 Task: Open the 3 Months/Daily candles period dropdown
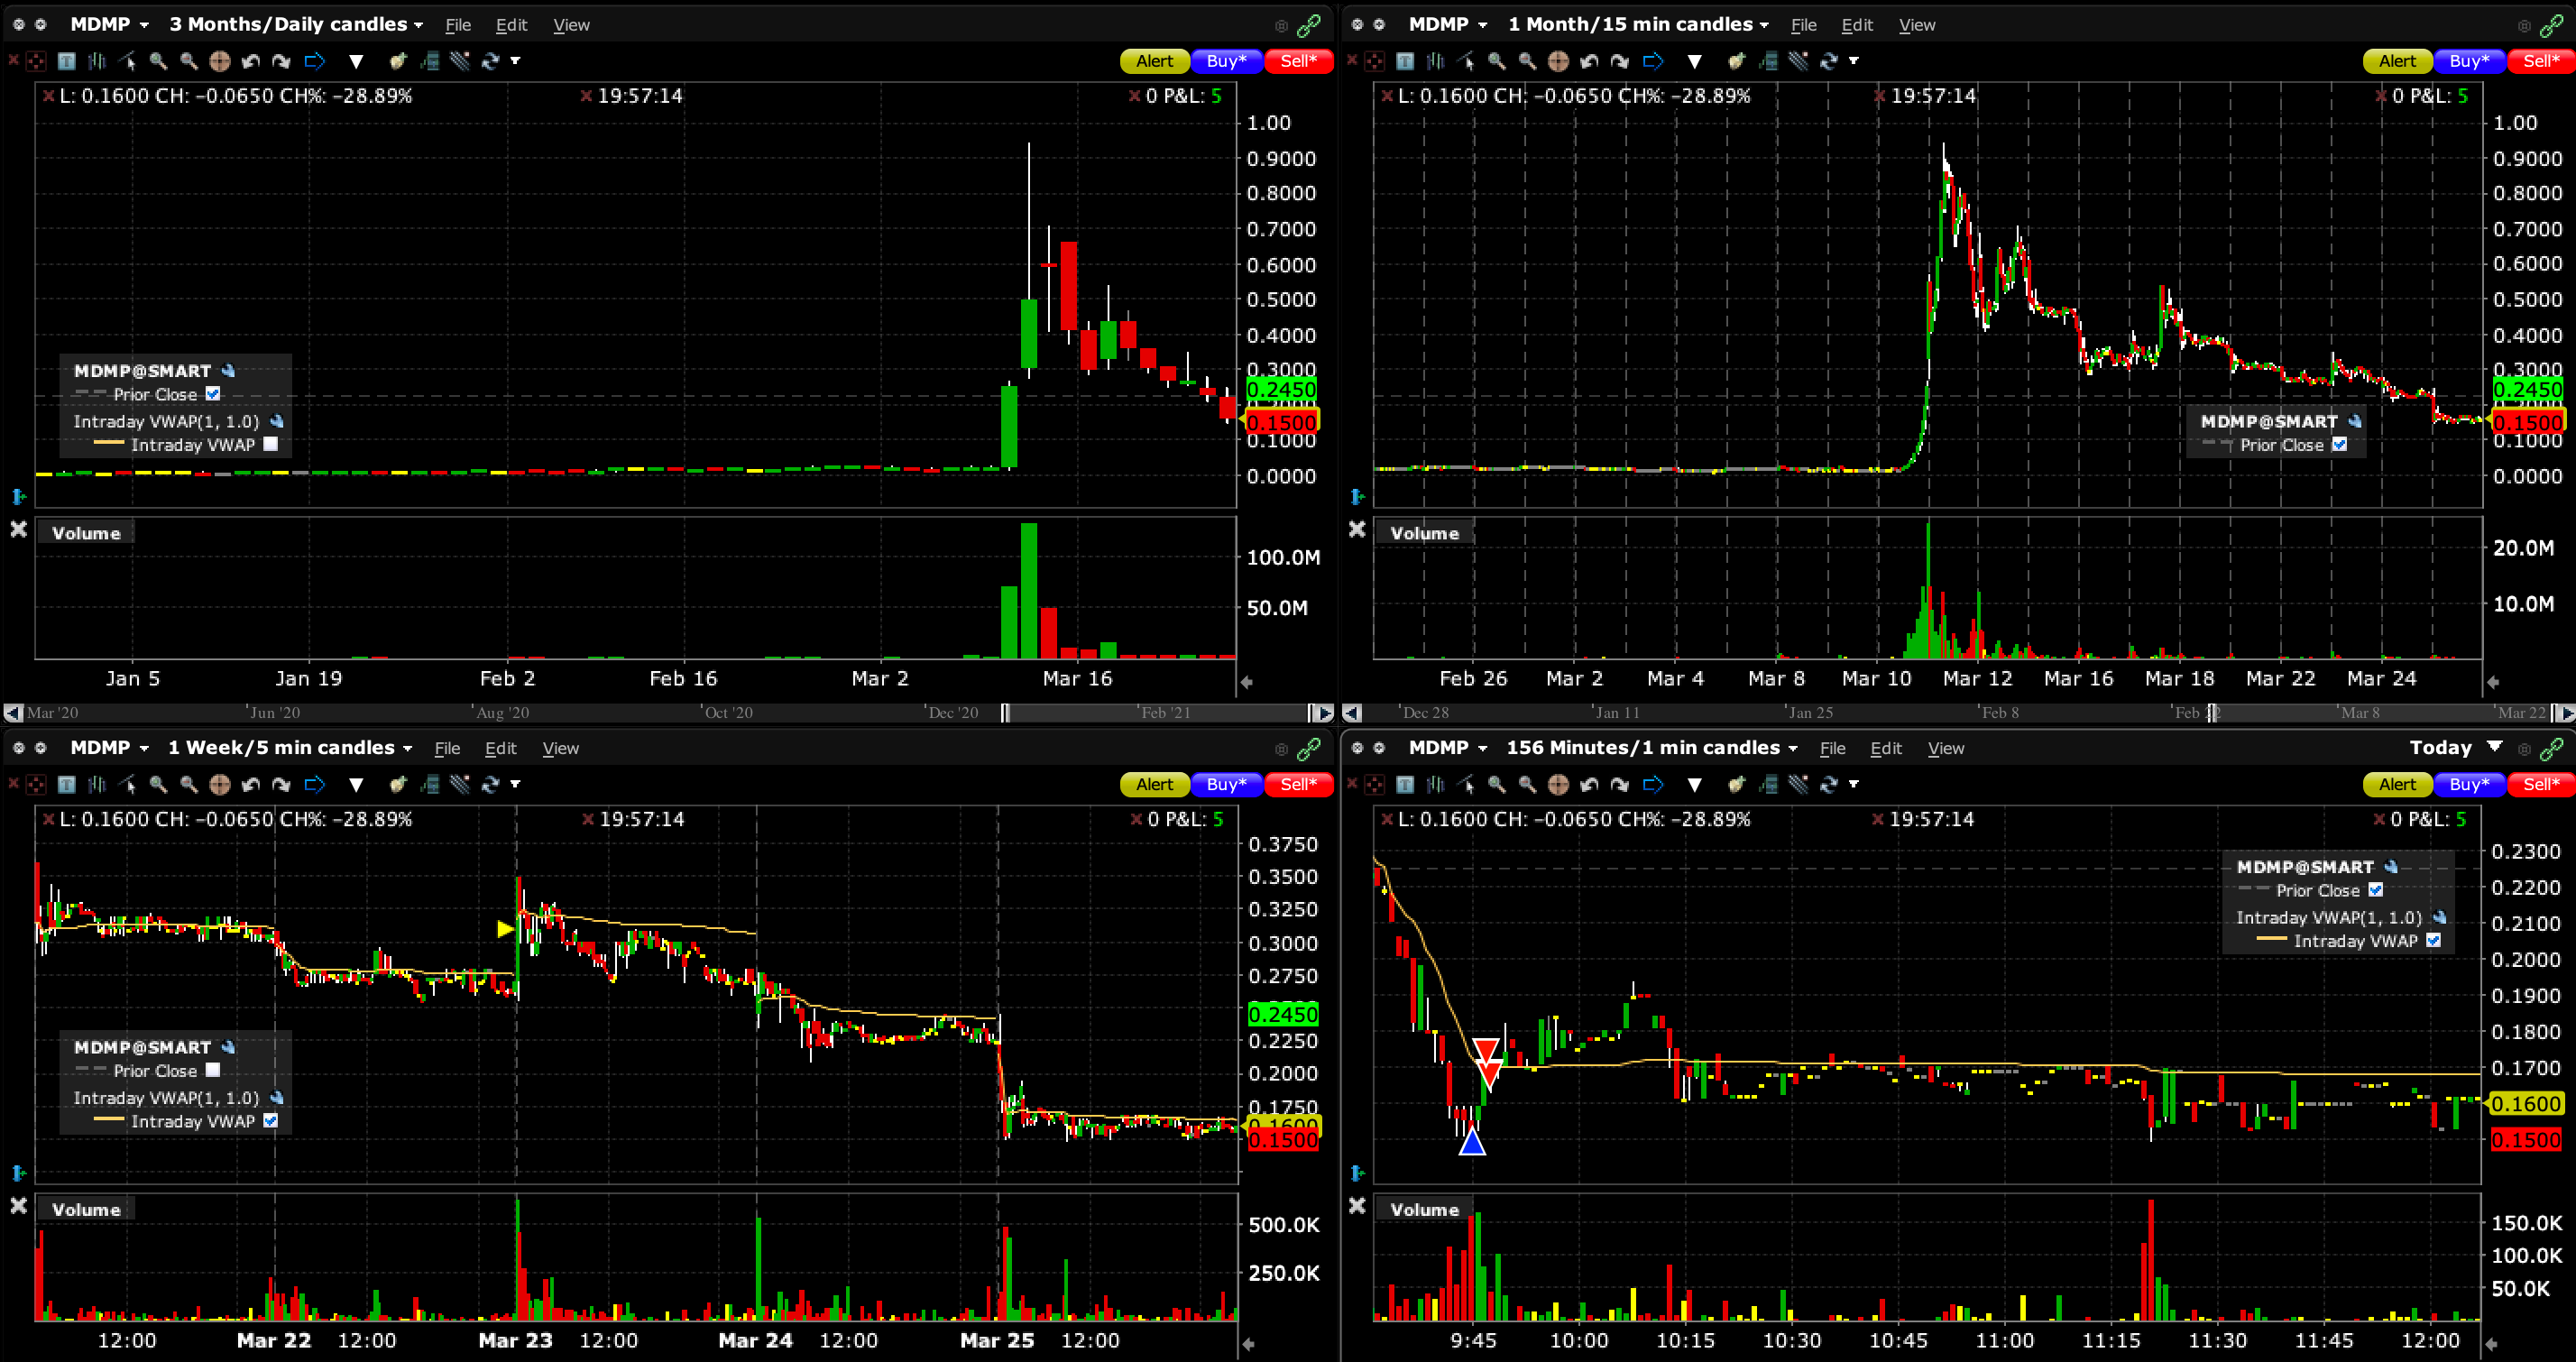pos(296,24)
